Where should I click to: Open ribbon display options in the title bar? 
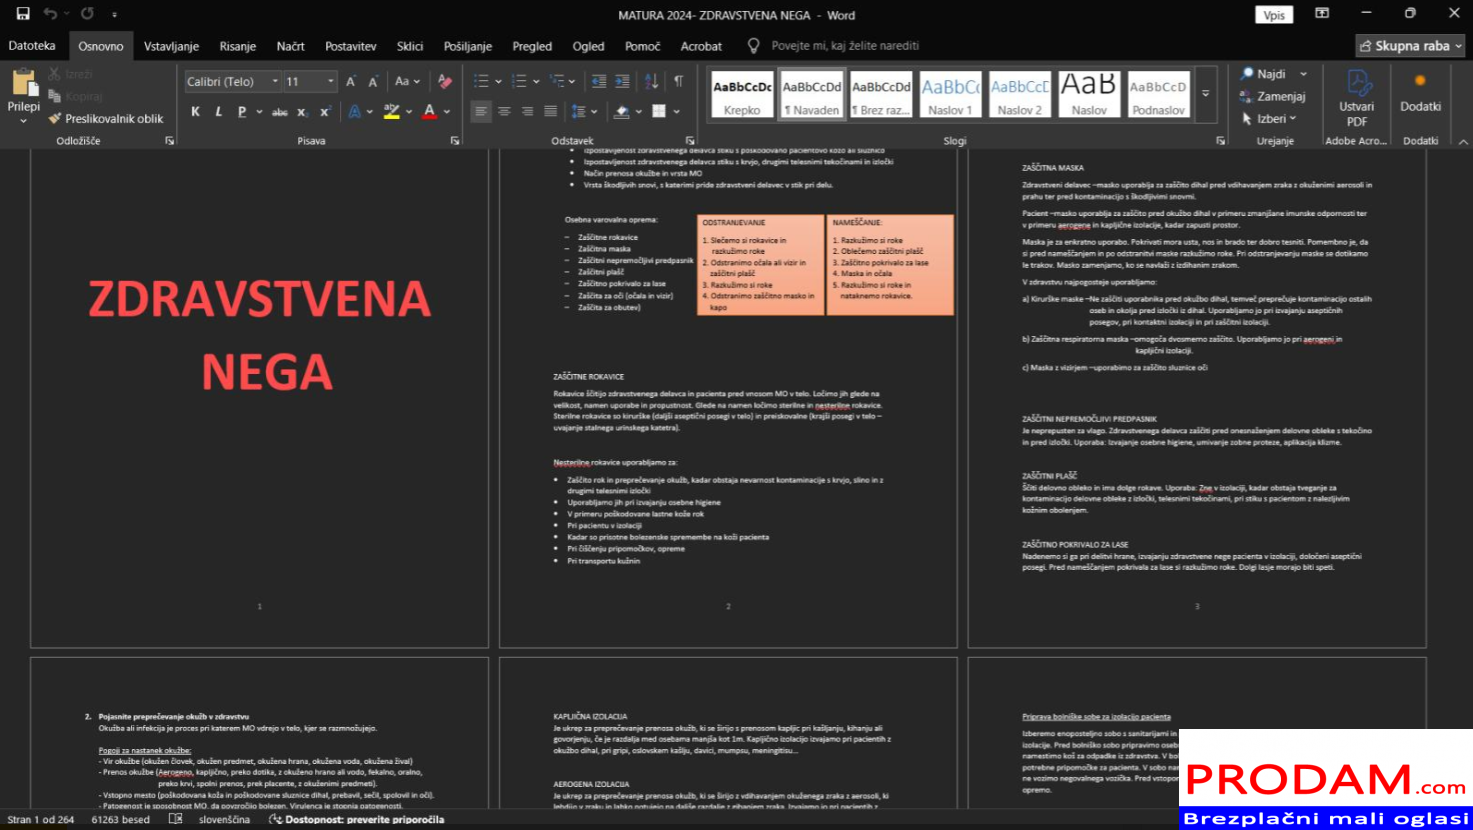click(1322, 14)
